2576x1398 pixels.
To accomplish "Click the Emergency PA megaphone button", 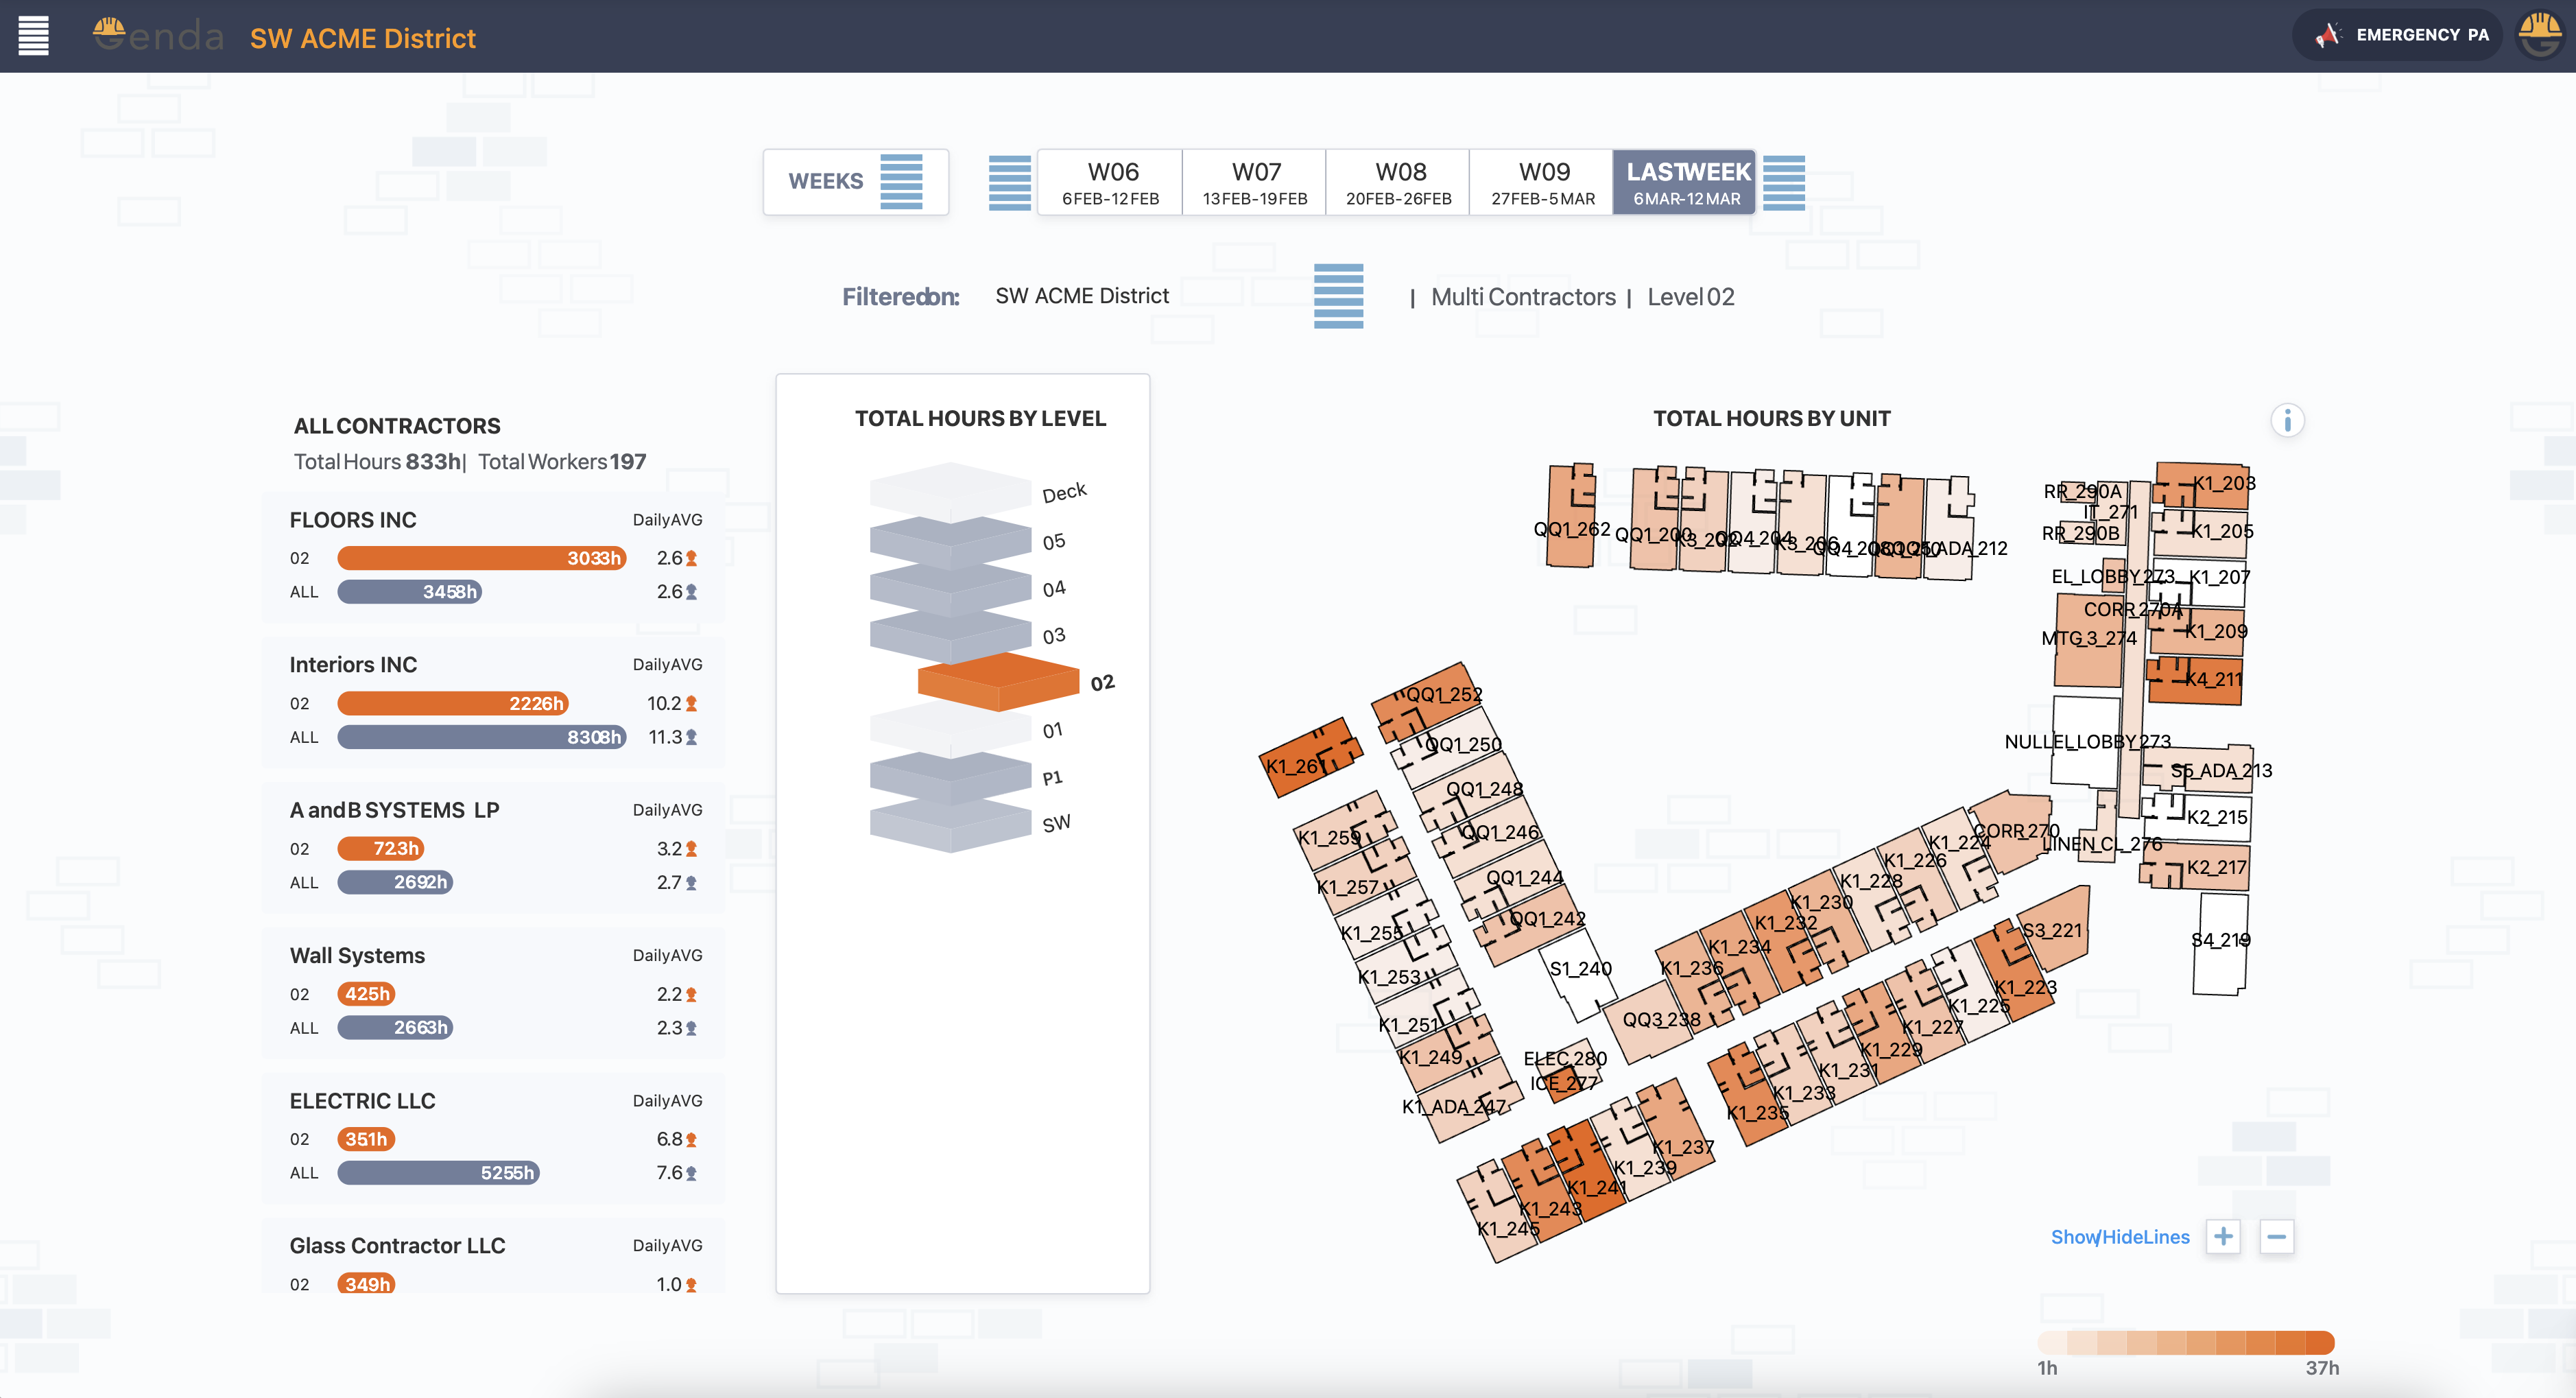I will pyautogui.click(x=2398, y=35).
